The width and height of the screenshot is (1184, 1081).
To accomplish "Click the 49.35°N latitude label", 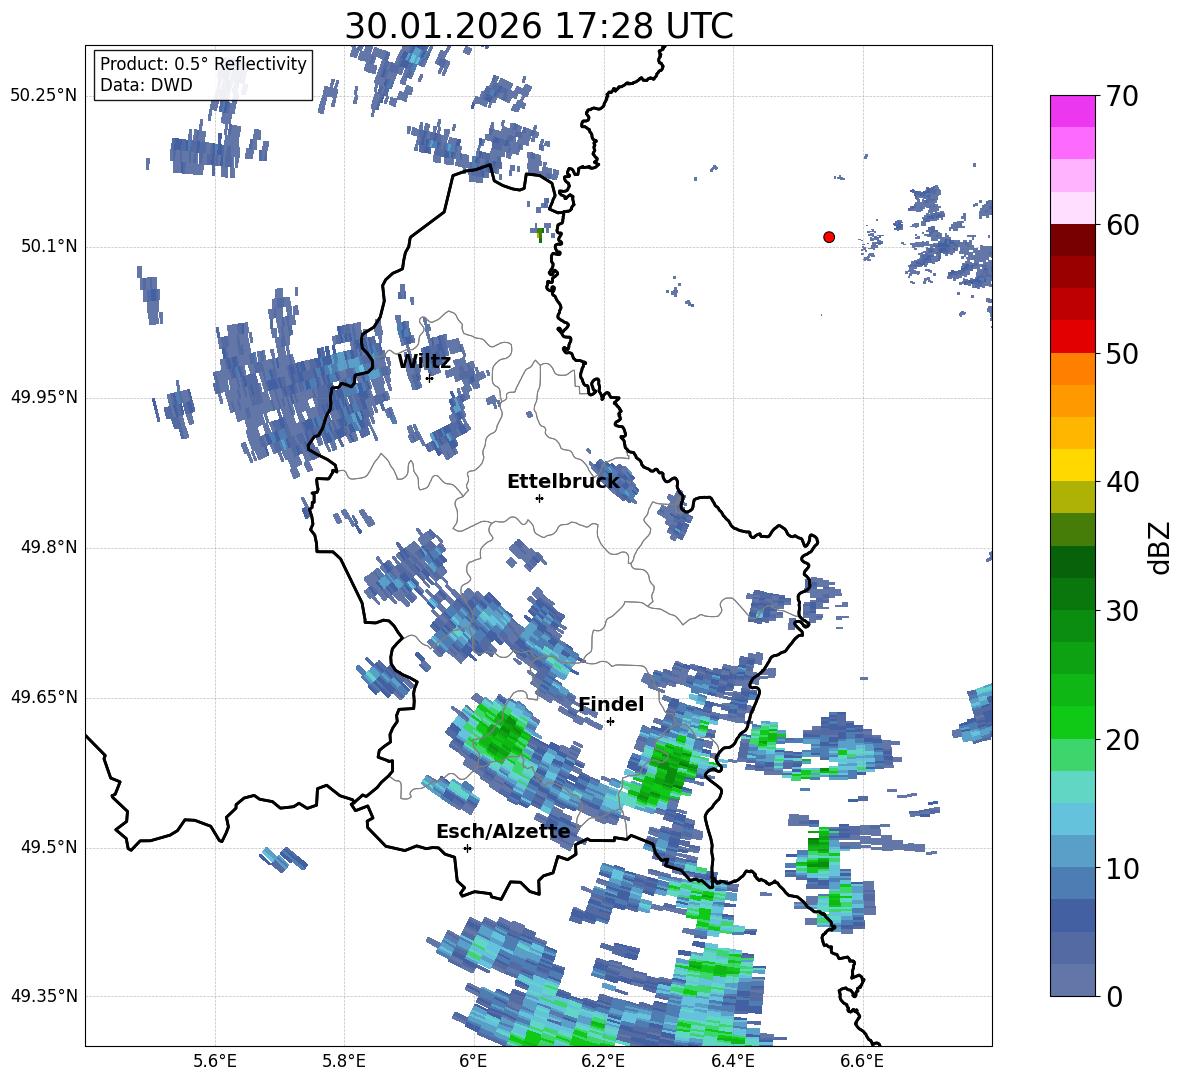I will point(44,996).
